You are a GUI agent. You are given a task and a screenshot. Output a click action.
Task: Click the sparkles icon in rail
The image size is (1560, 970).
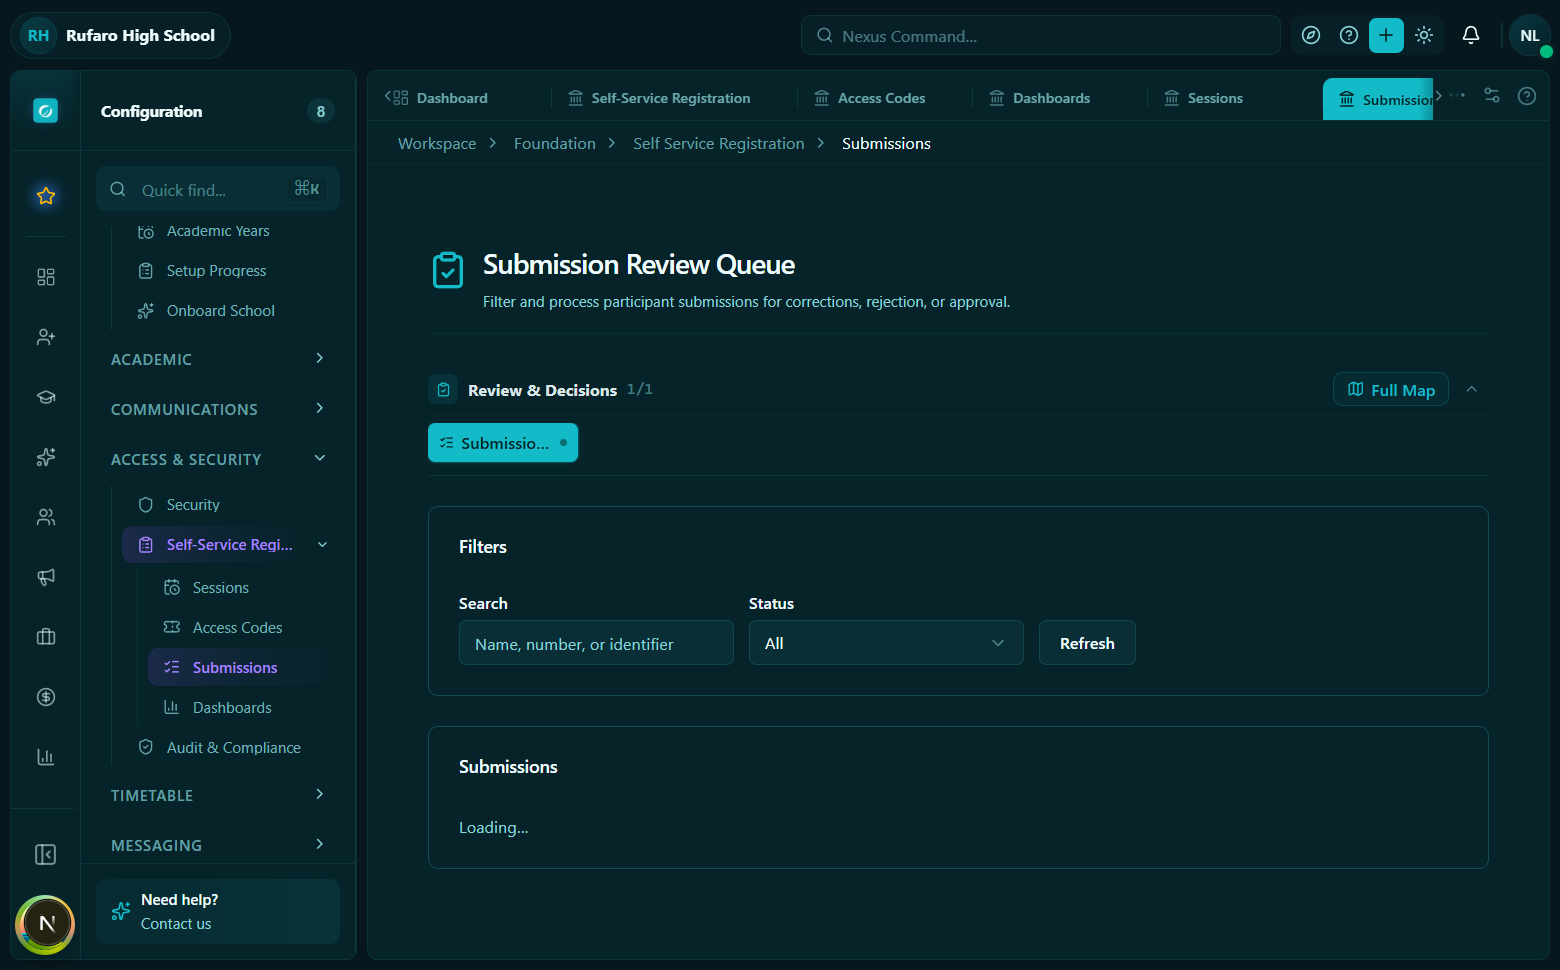point(46,457)
